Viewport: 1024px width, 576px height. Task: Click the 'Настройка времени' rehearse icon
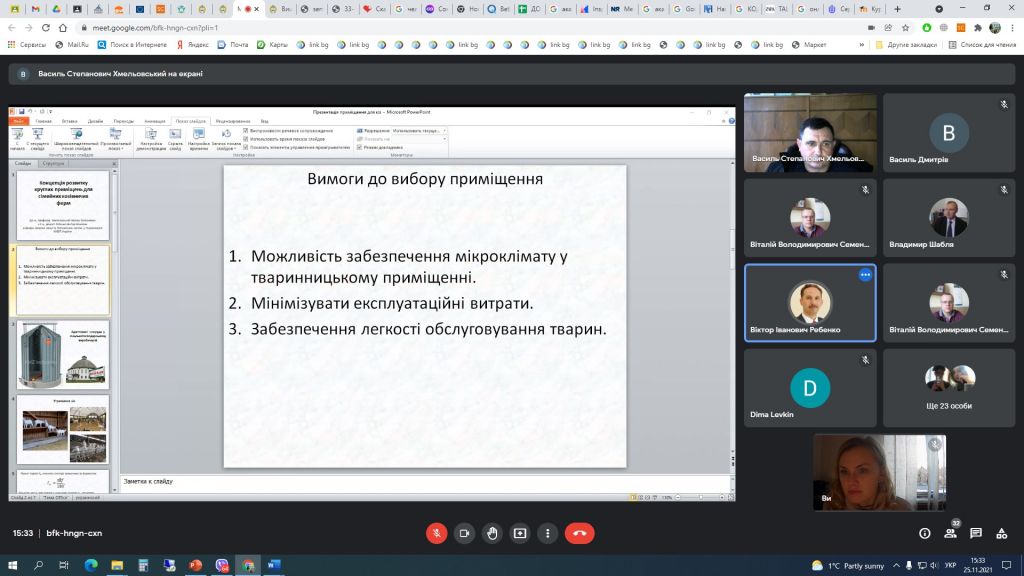click(199, 139)
